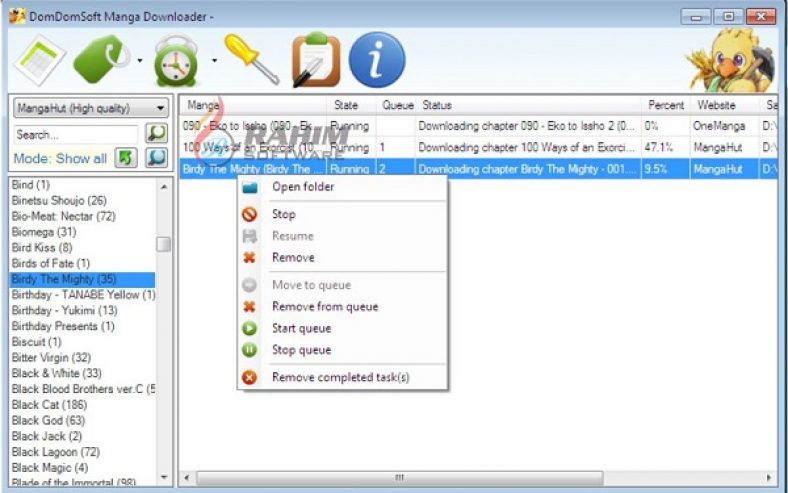The height and width of the screenshot is (493, 788).
Task: Sort by the Queue column header
Action: tap(397, 105)
